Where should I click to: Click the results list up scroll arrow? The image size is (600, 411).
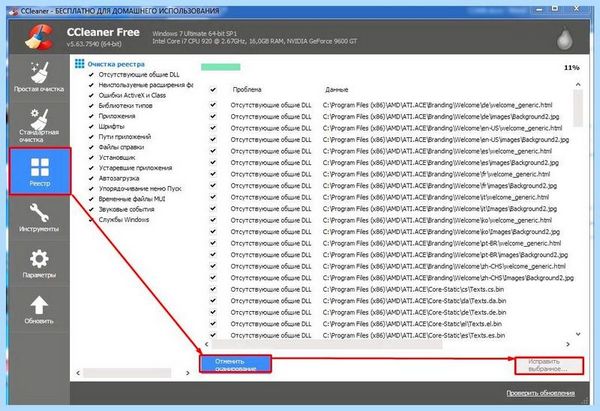coord(578,84)
